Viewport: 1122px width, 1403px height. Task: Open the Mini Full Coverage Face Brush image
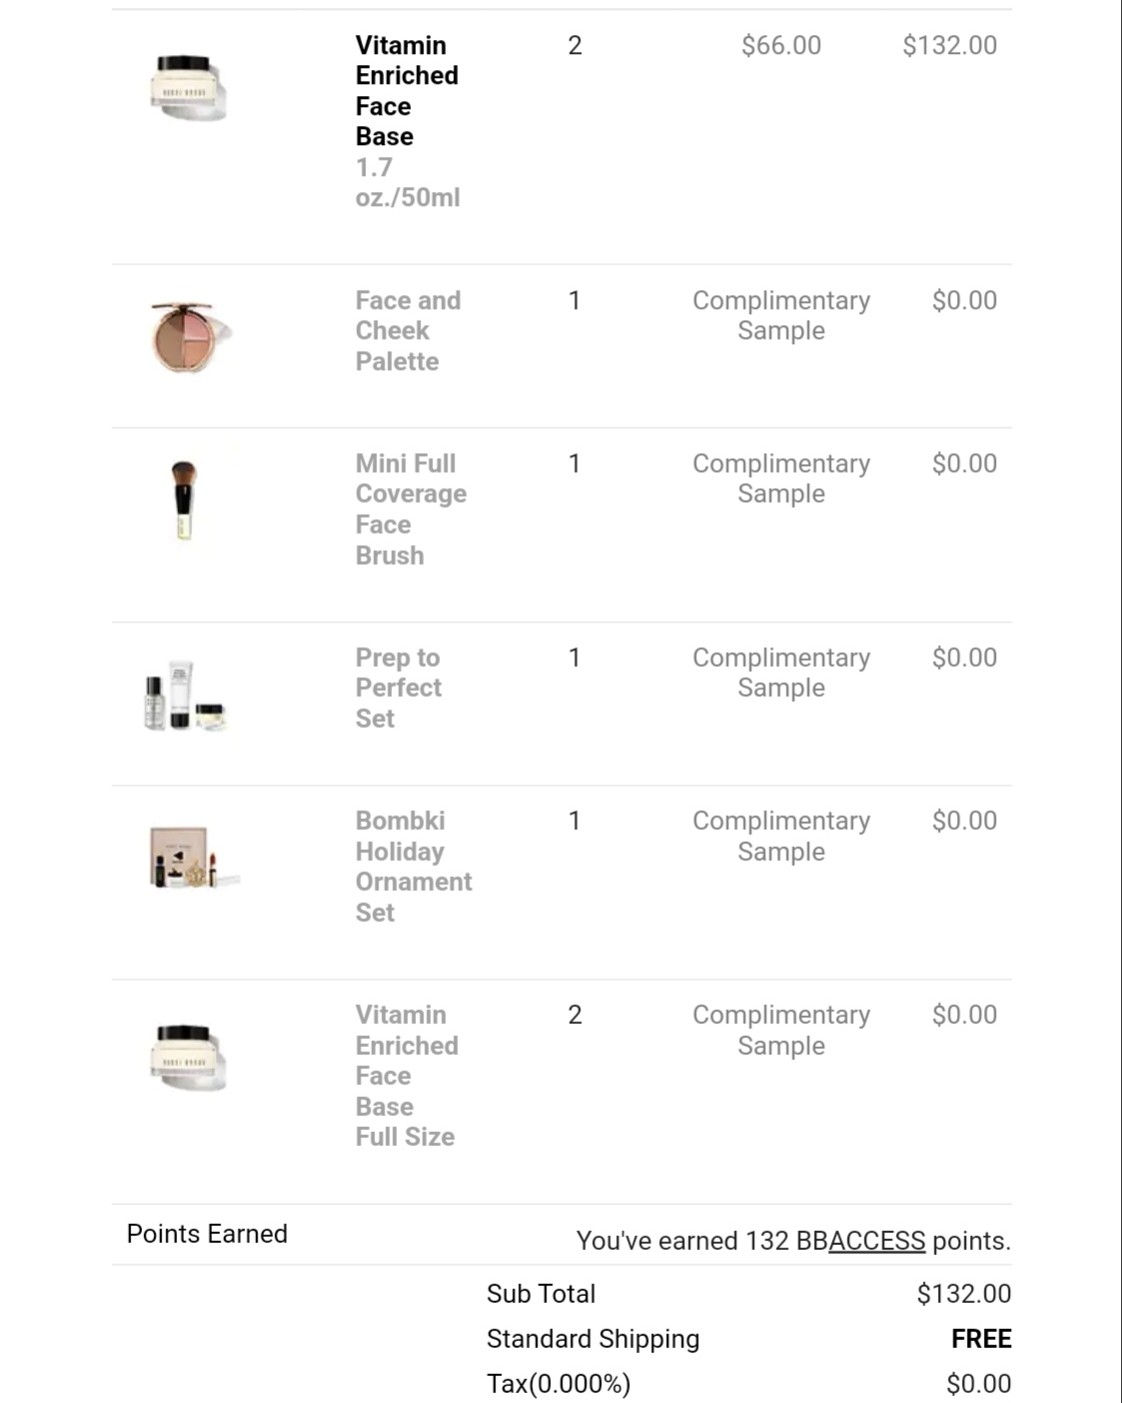coord(183,499)
